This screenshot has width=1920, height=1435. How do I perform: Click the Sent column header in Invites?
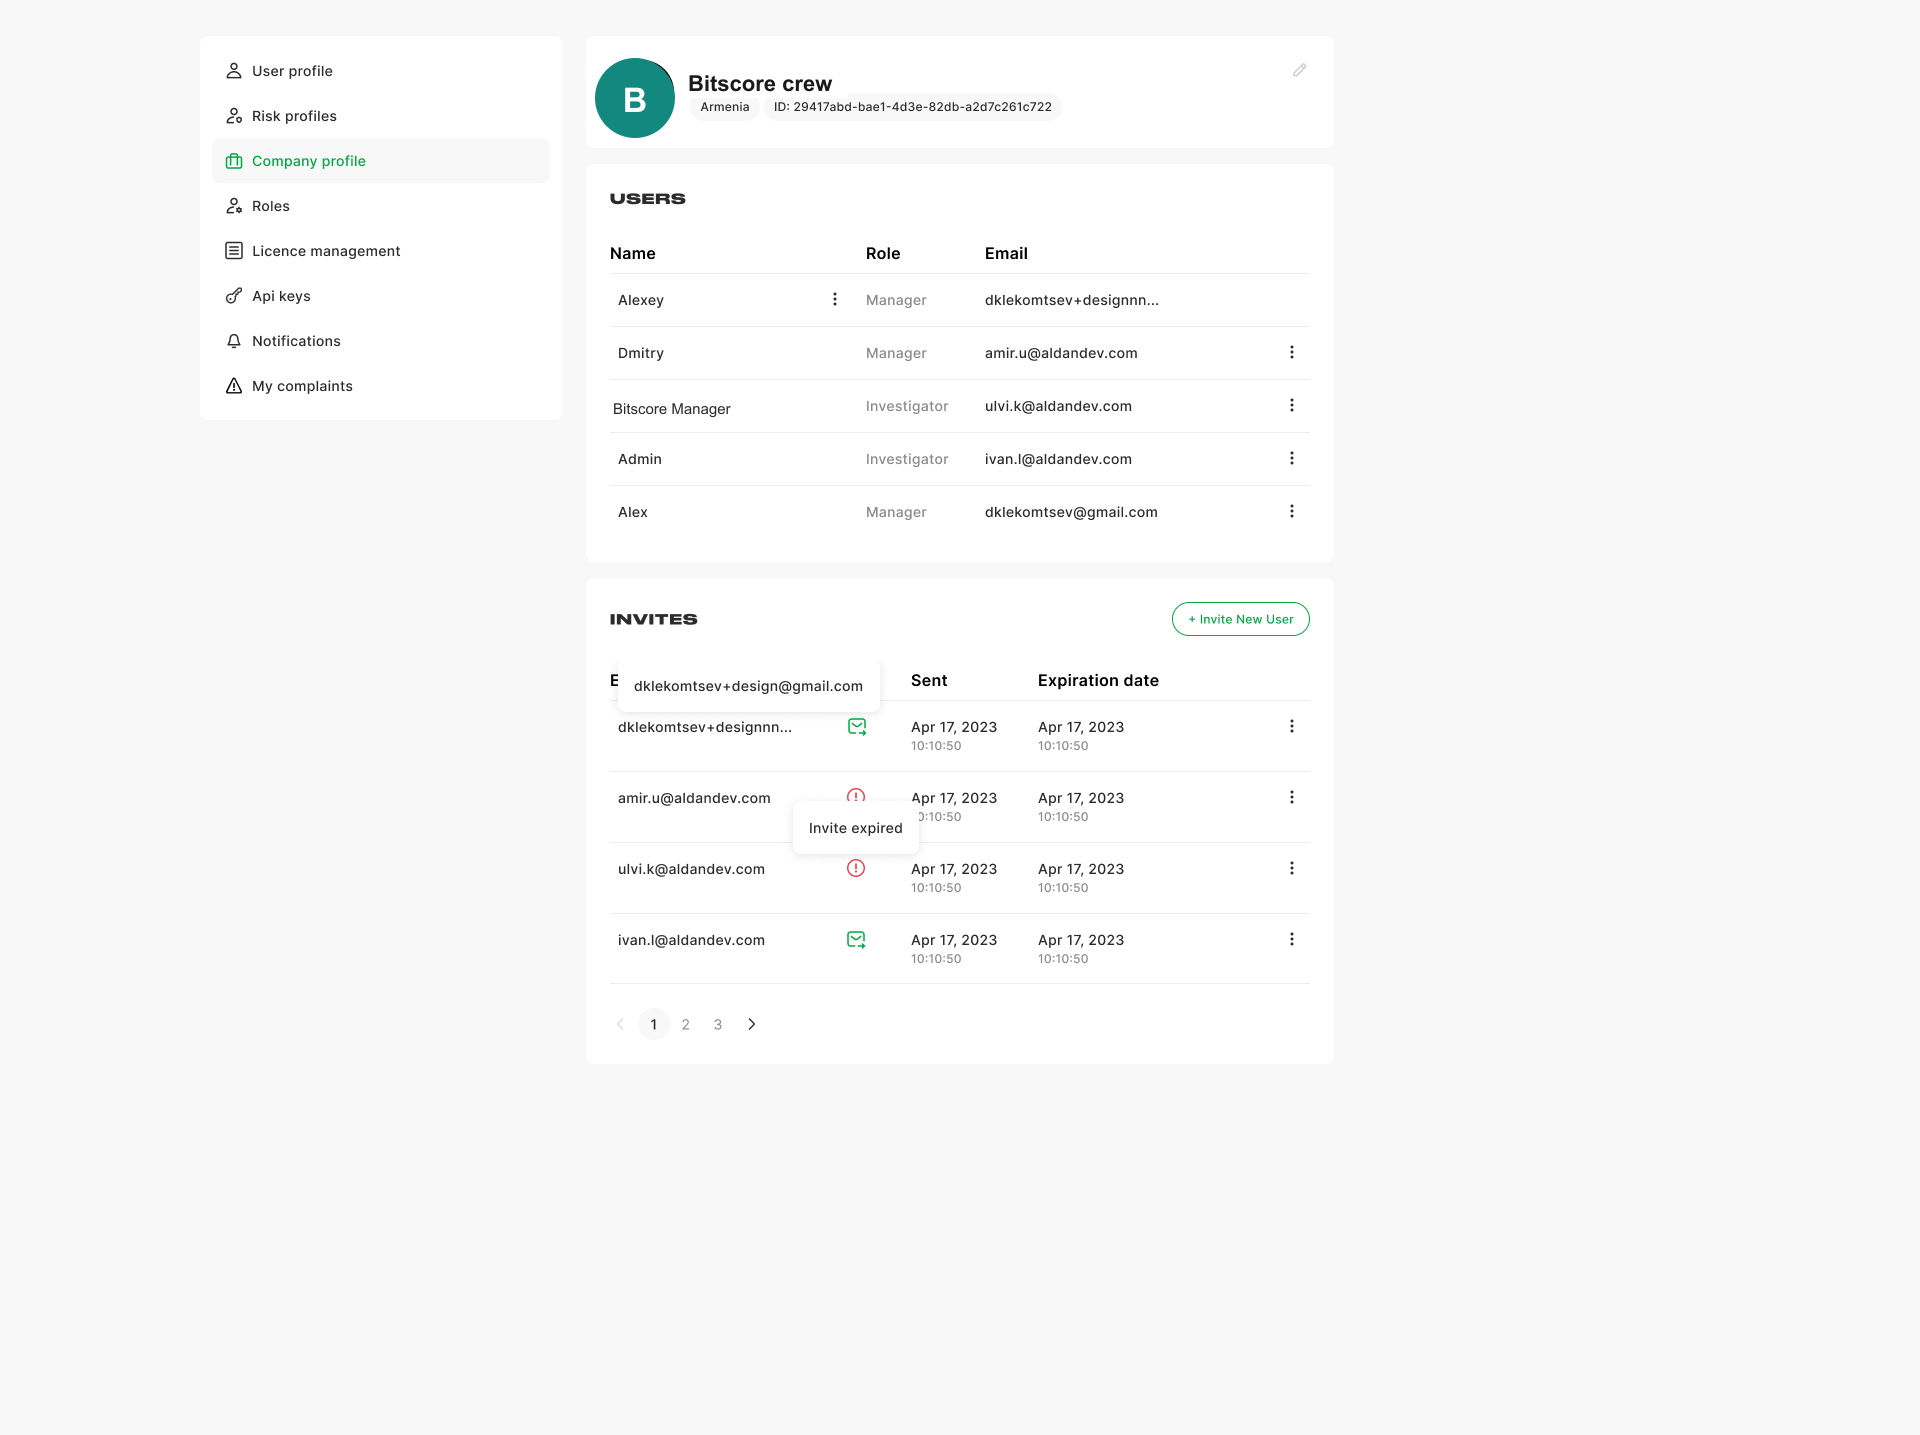(929, 681)
